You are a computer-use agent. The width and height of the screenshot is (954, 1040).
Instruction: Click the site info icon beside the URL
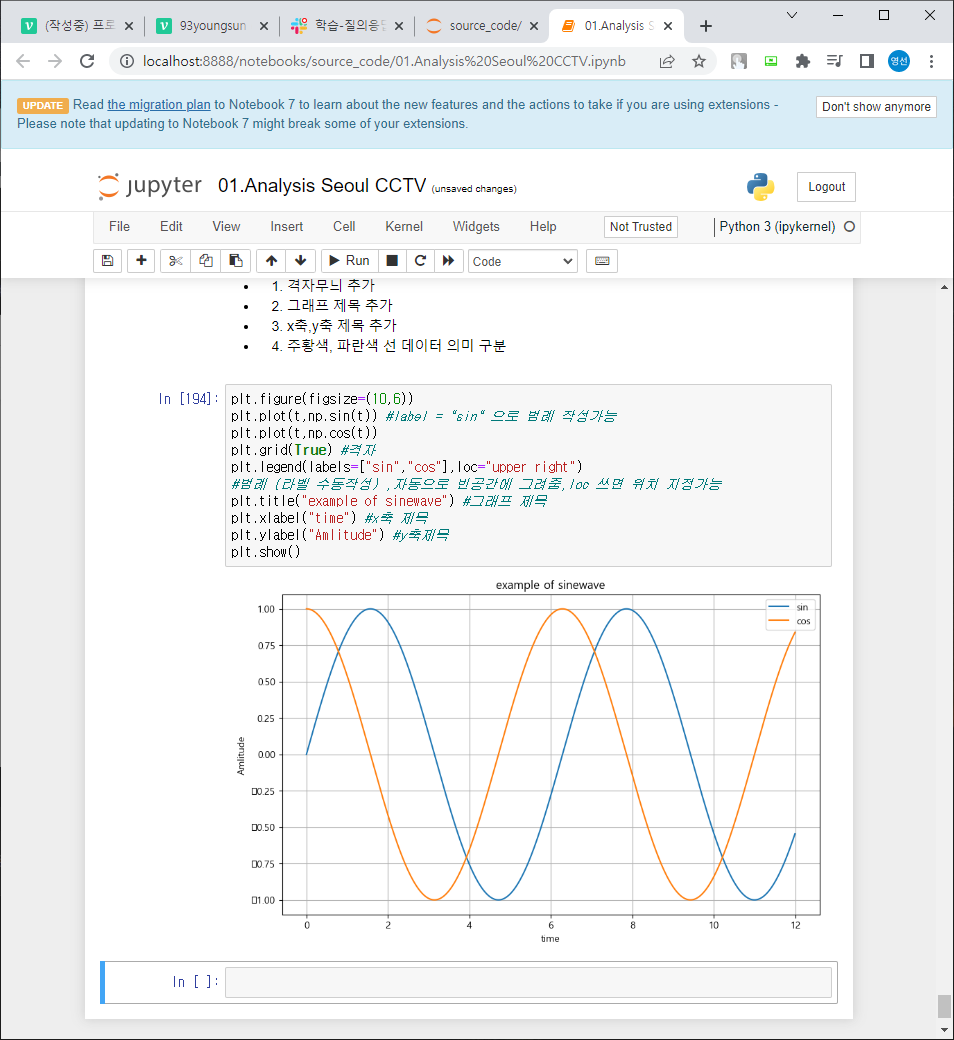127,62
